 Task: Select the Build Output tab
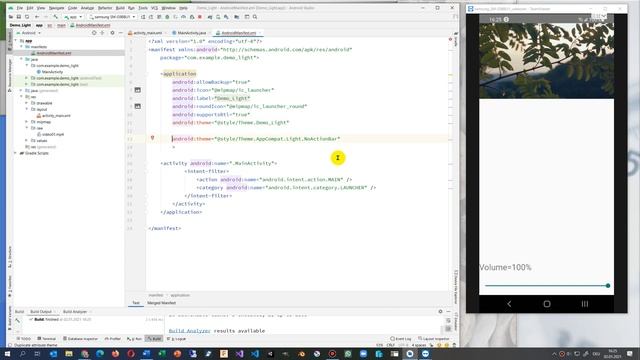point(41,311)
